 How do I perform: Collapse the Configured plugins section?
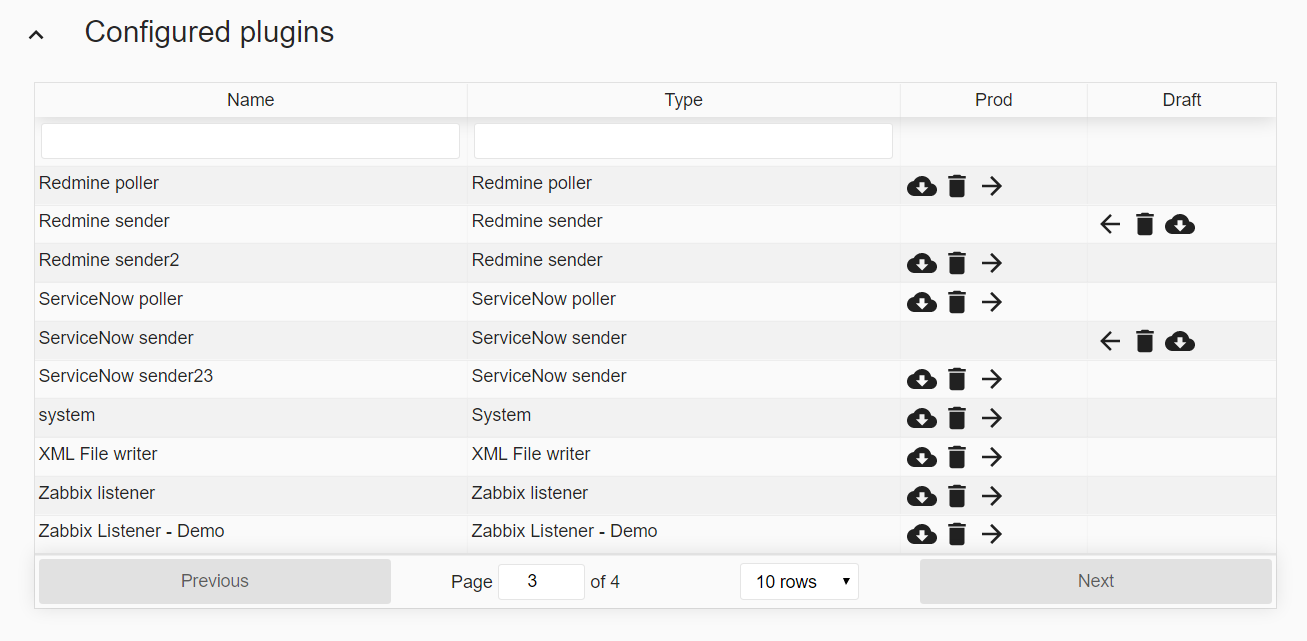[x=37, y=34]
